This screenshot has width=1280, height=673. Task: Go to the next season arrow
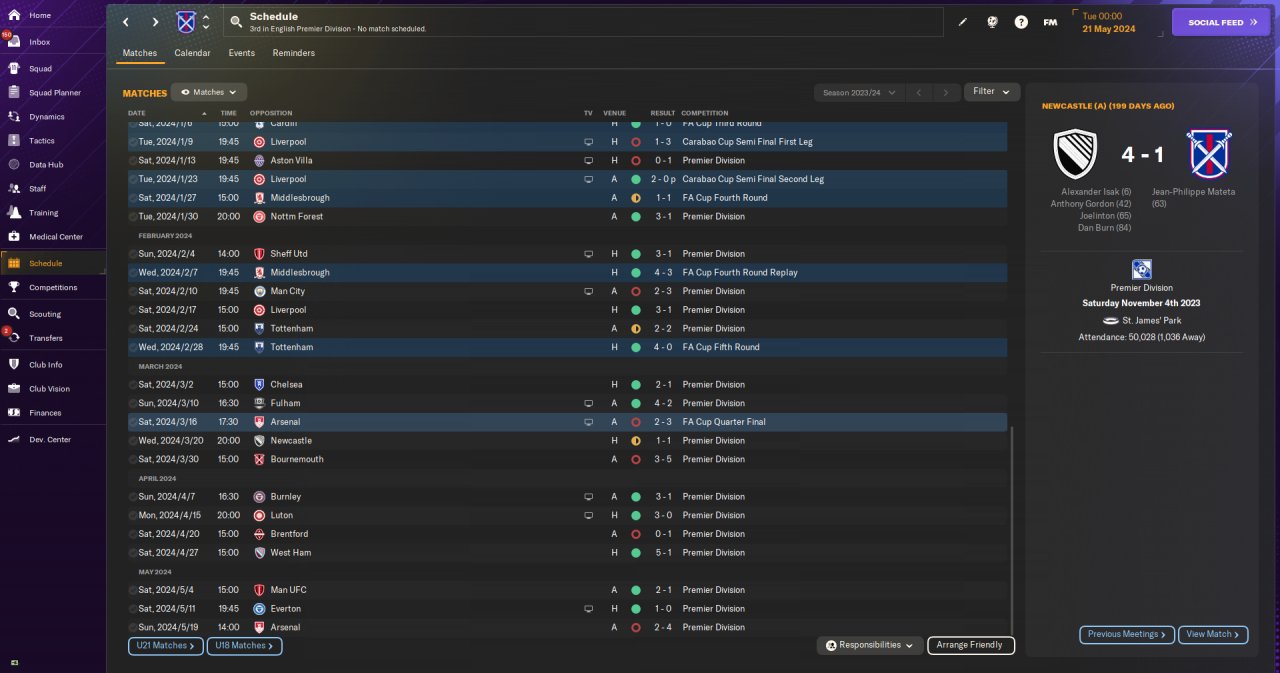pyautogui.click(x=946, y=92)
